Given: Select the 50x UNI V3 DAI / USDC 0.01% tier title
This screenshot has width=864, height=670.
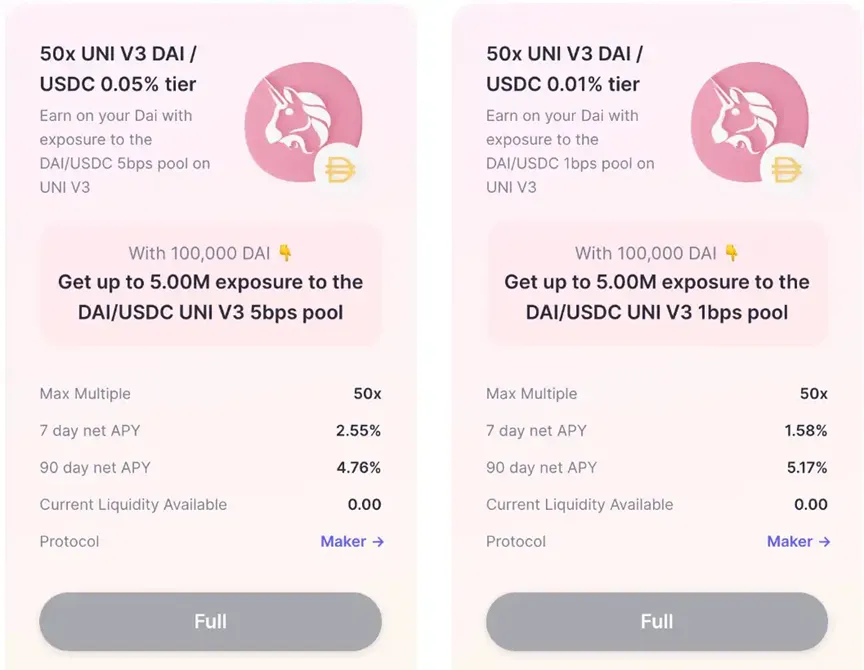Looking at the screenshot, I should coord(564,69).
